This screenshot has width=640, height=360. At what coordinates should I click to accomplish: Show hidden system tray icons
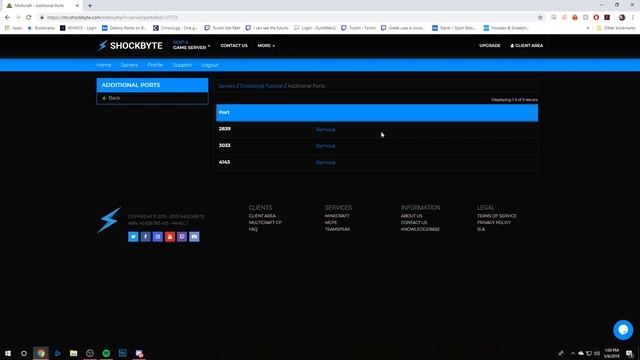(x=573, y=353)
